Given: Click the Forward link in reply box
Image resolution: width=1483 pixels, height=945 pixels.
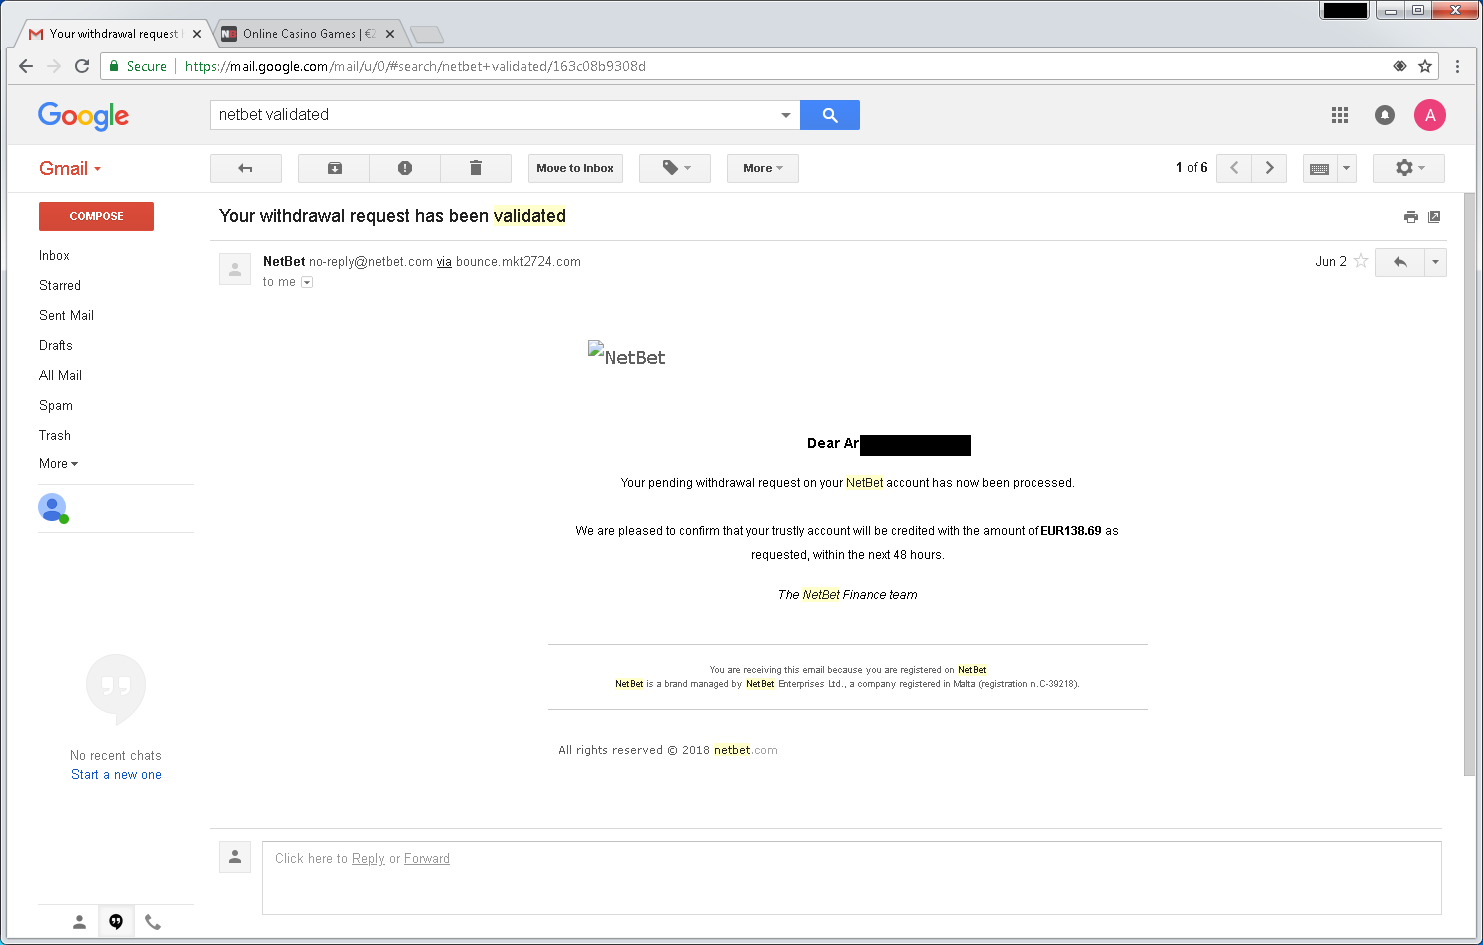Looking at the screenshot, I should tap(427, 859).
